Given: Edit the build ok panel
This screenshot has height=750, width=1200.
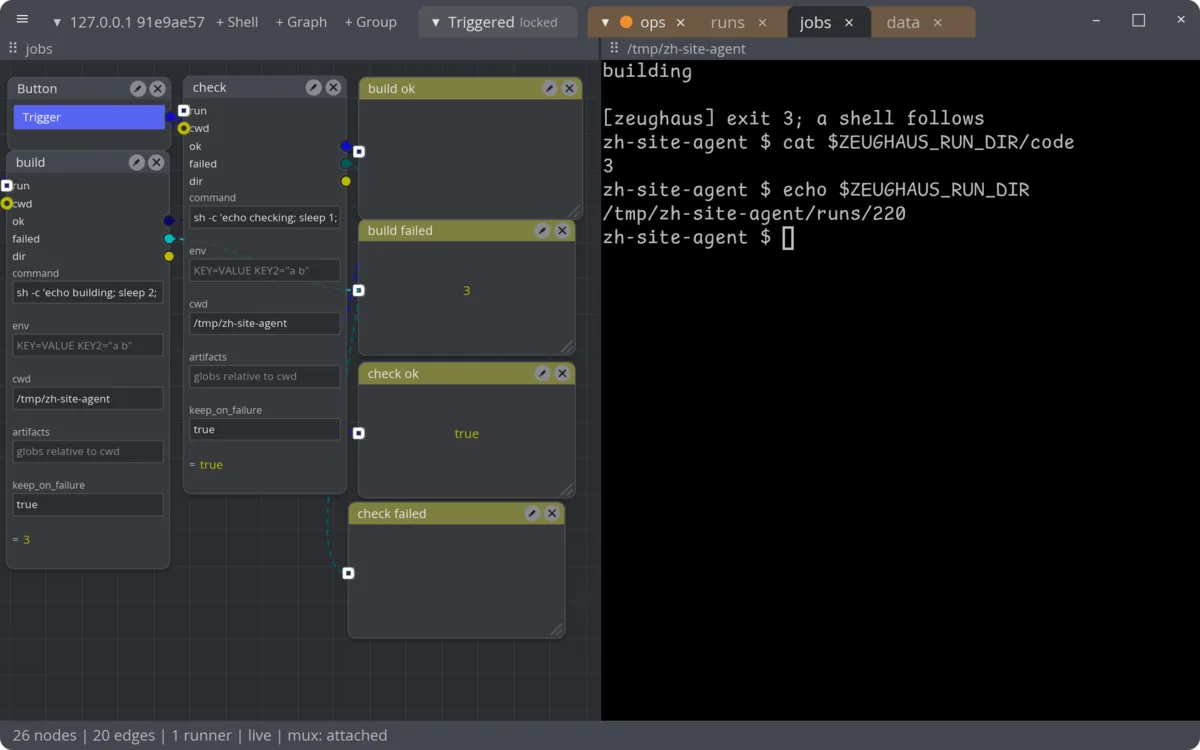Looking at the screenshot, I should pyautogui.click(x=549, y=89).
